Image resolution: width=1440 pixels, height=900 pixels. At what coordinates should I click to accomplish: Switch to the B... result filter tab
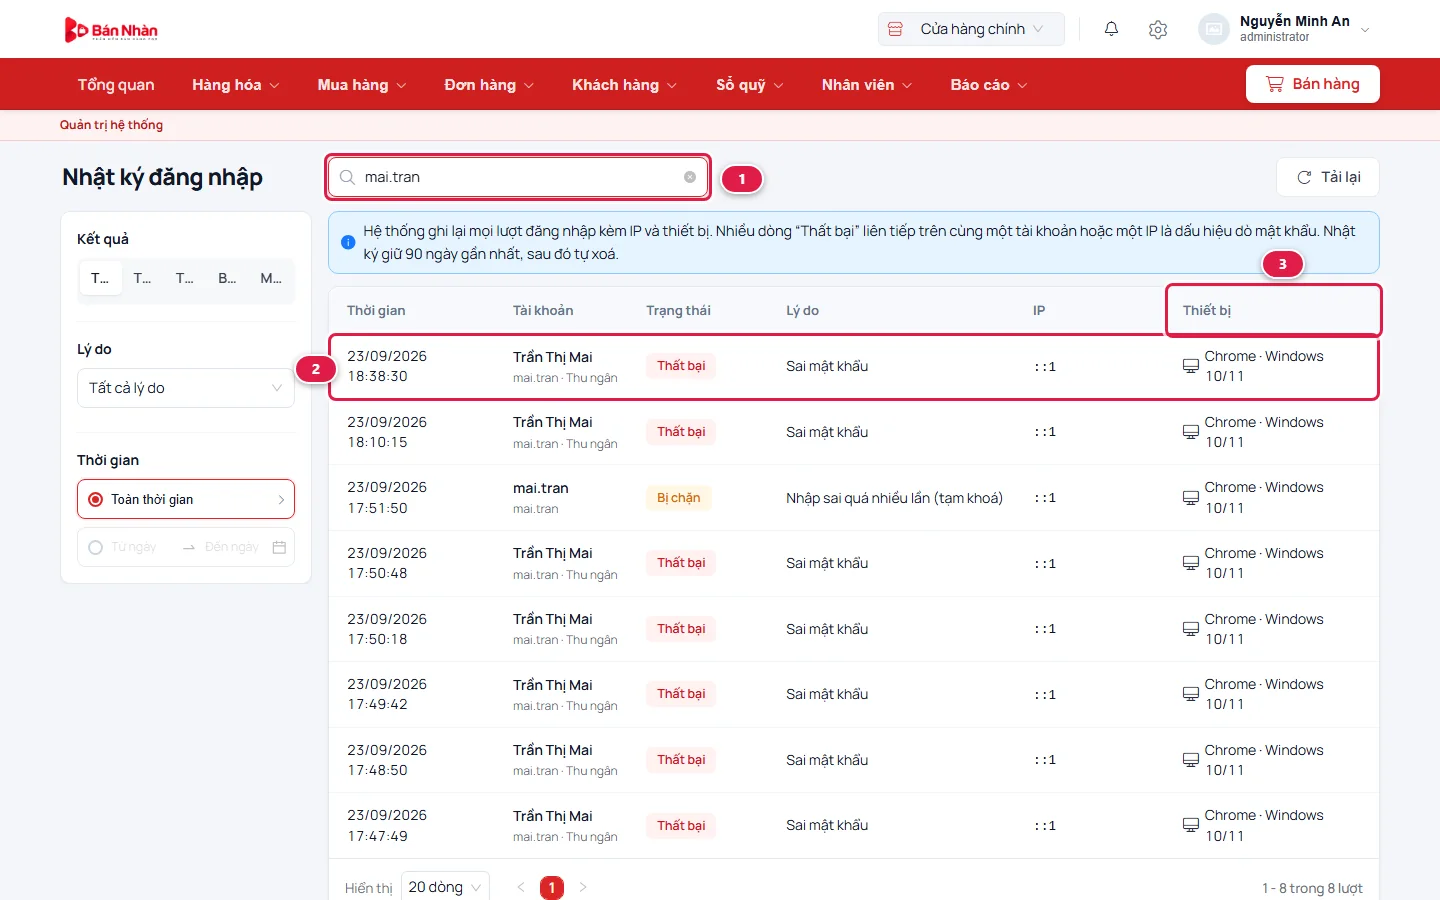point(227,278)
